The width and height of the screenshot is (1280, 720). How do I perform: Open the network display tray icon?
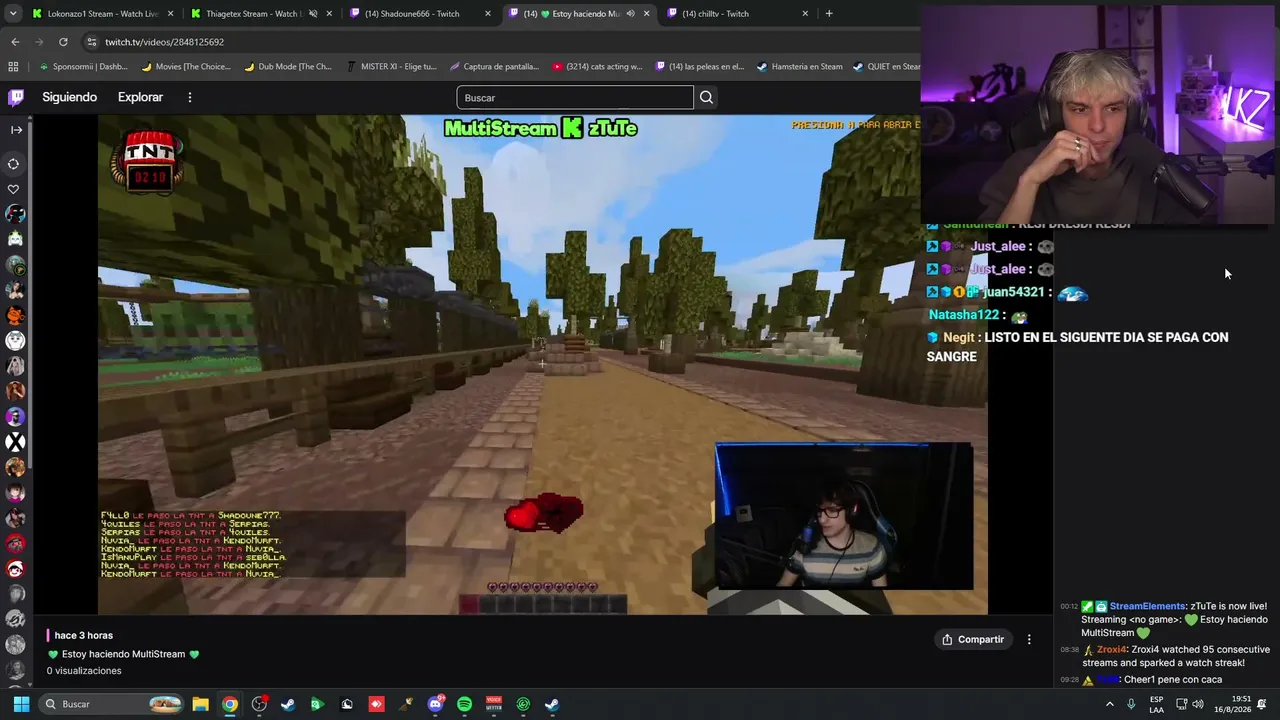tap(1181, 704)
